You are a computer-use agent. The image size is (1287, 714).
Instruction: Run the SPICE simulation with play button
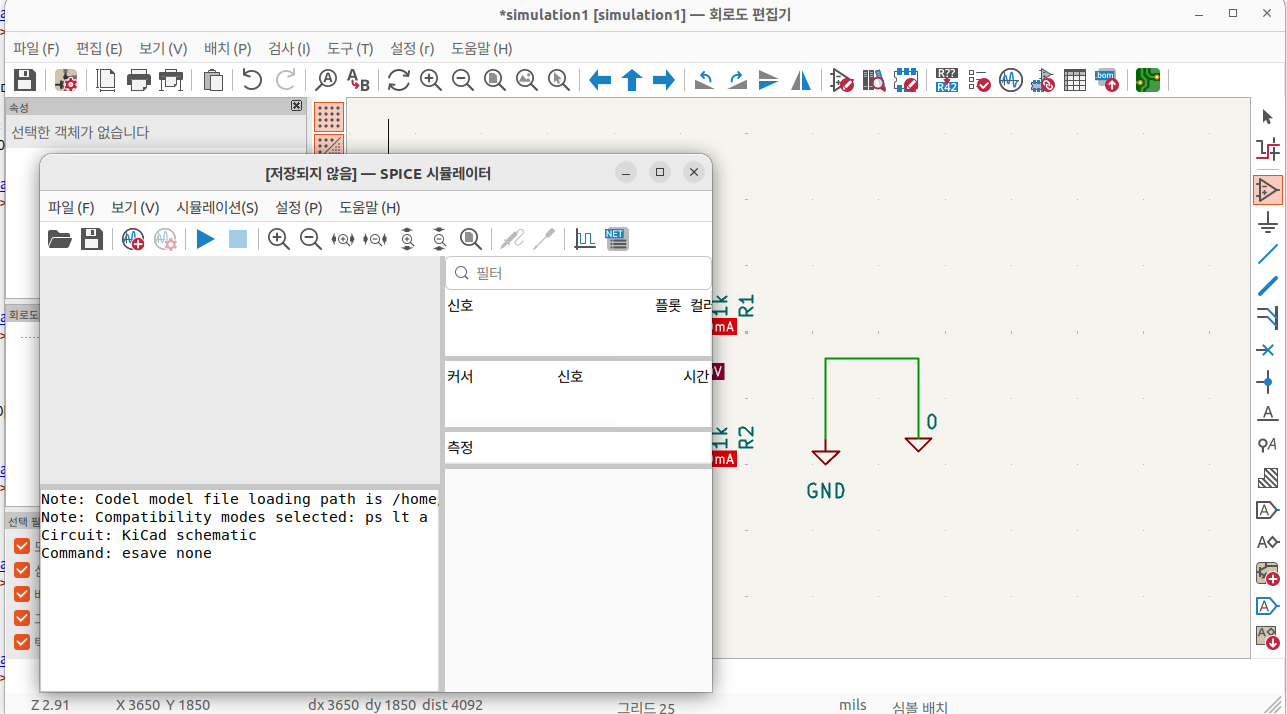click(x=205, y=239)
